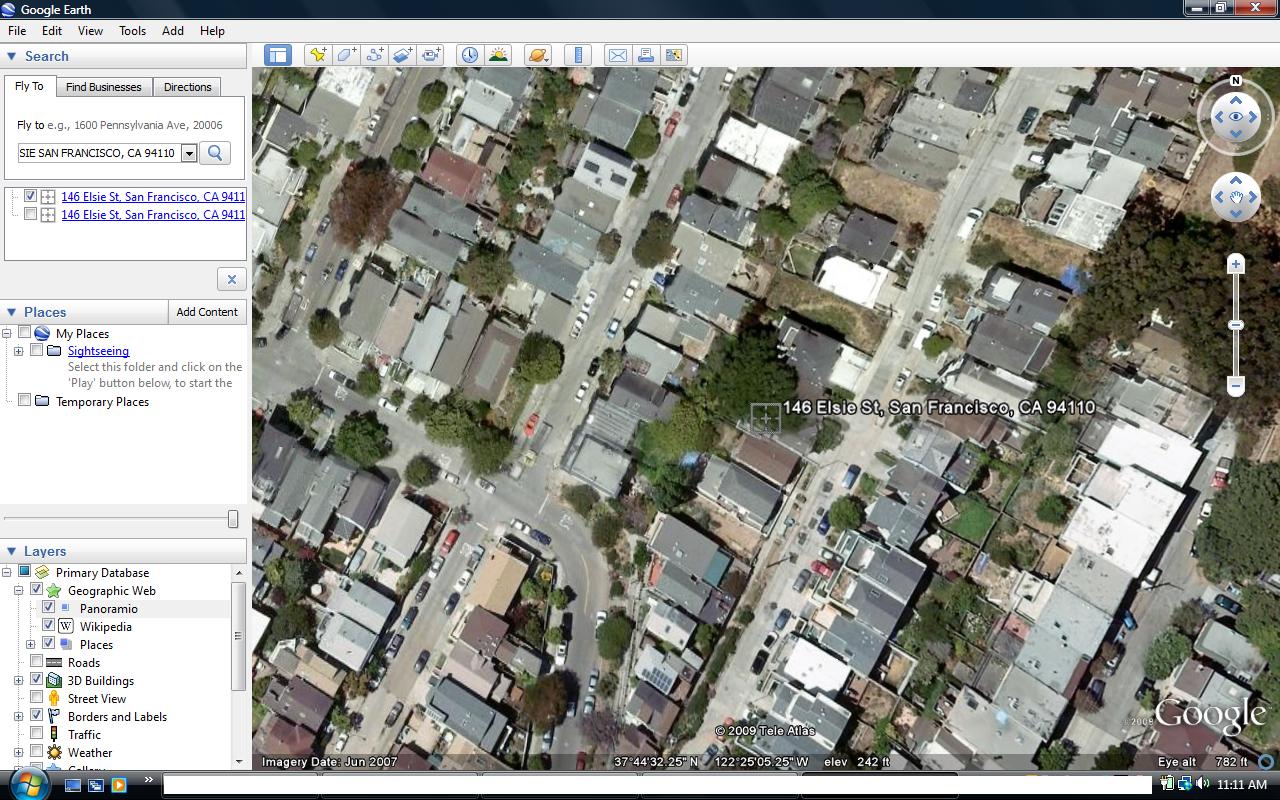Switch to the Directions tab
The height and width of the screenshot is (800, 1280).
(188, 87)
